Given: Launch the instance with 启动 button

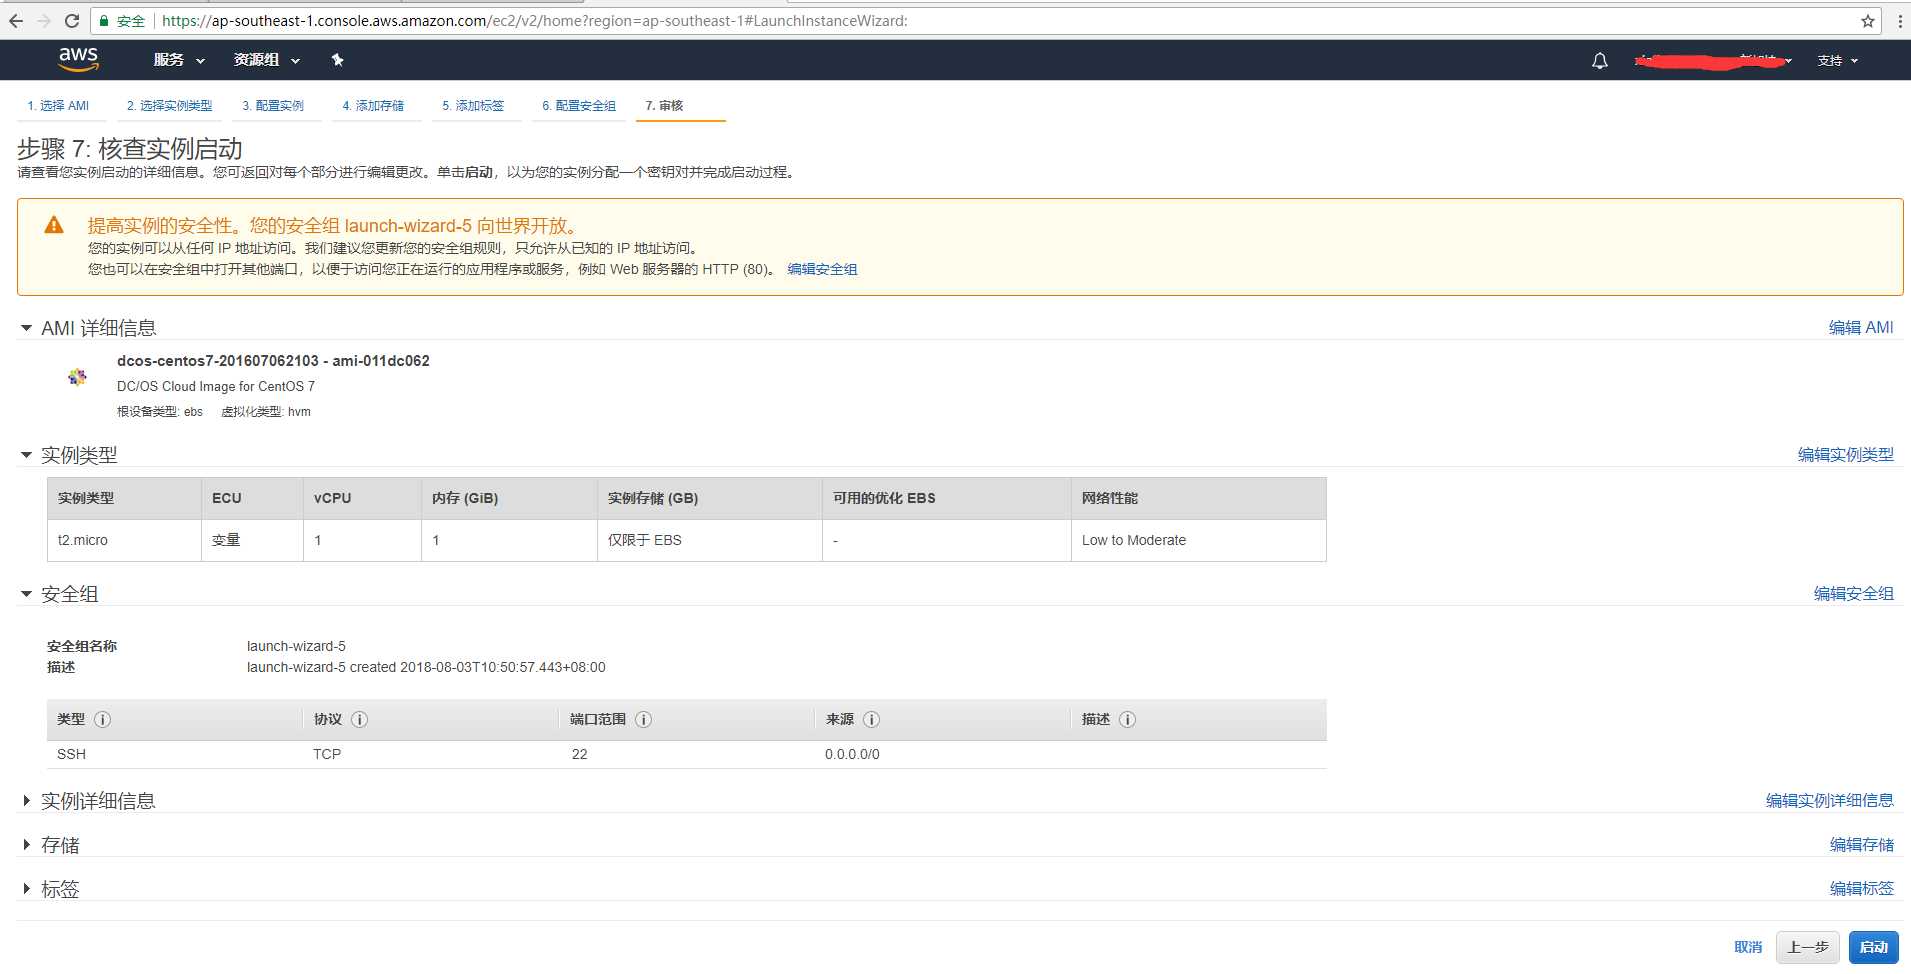Looking at the screenshot, I should coord(1874,947).
